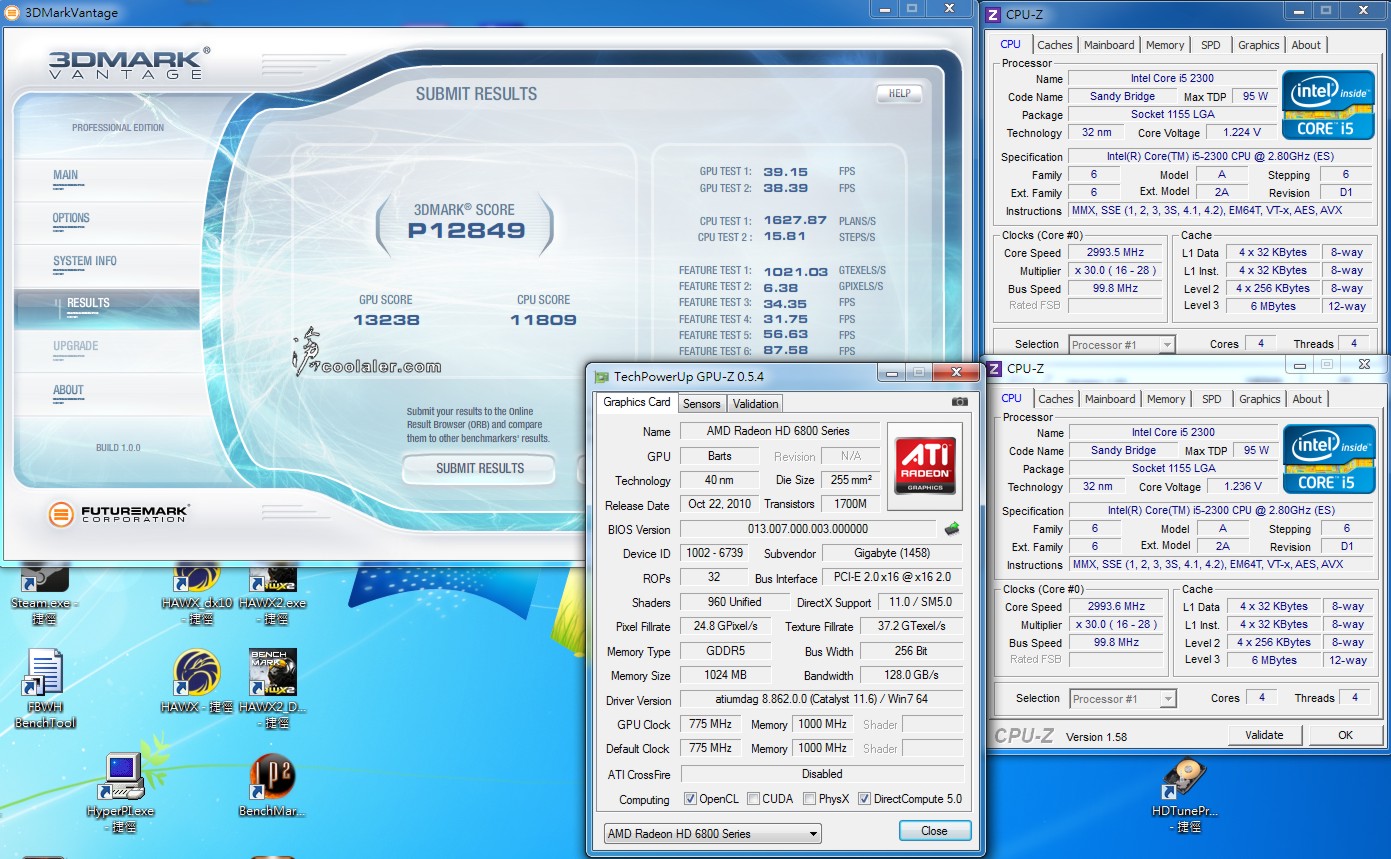The image size is (1391, 859).
Task: Toggle the OpenCL checkbox in GPU-Z
Action: click(x=690, y=799)
